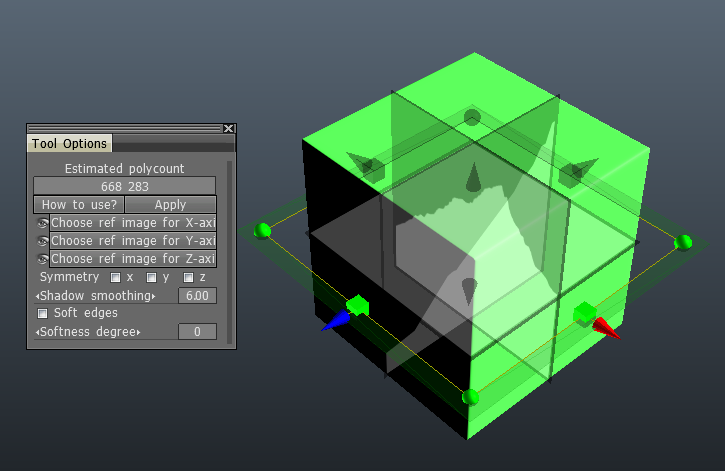
Task: Close the Tool Options panel
Action: pyautogui.click(x=228, y=128)
